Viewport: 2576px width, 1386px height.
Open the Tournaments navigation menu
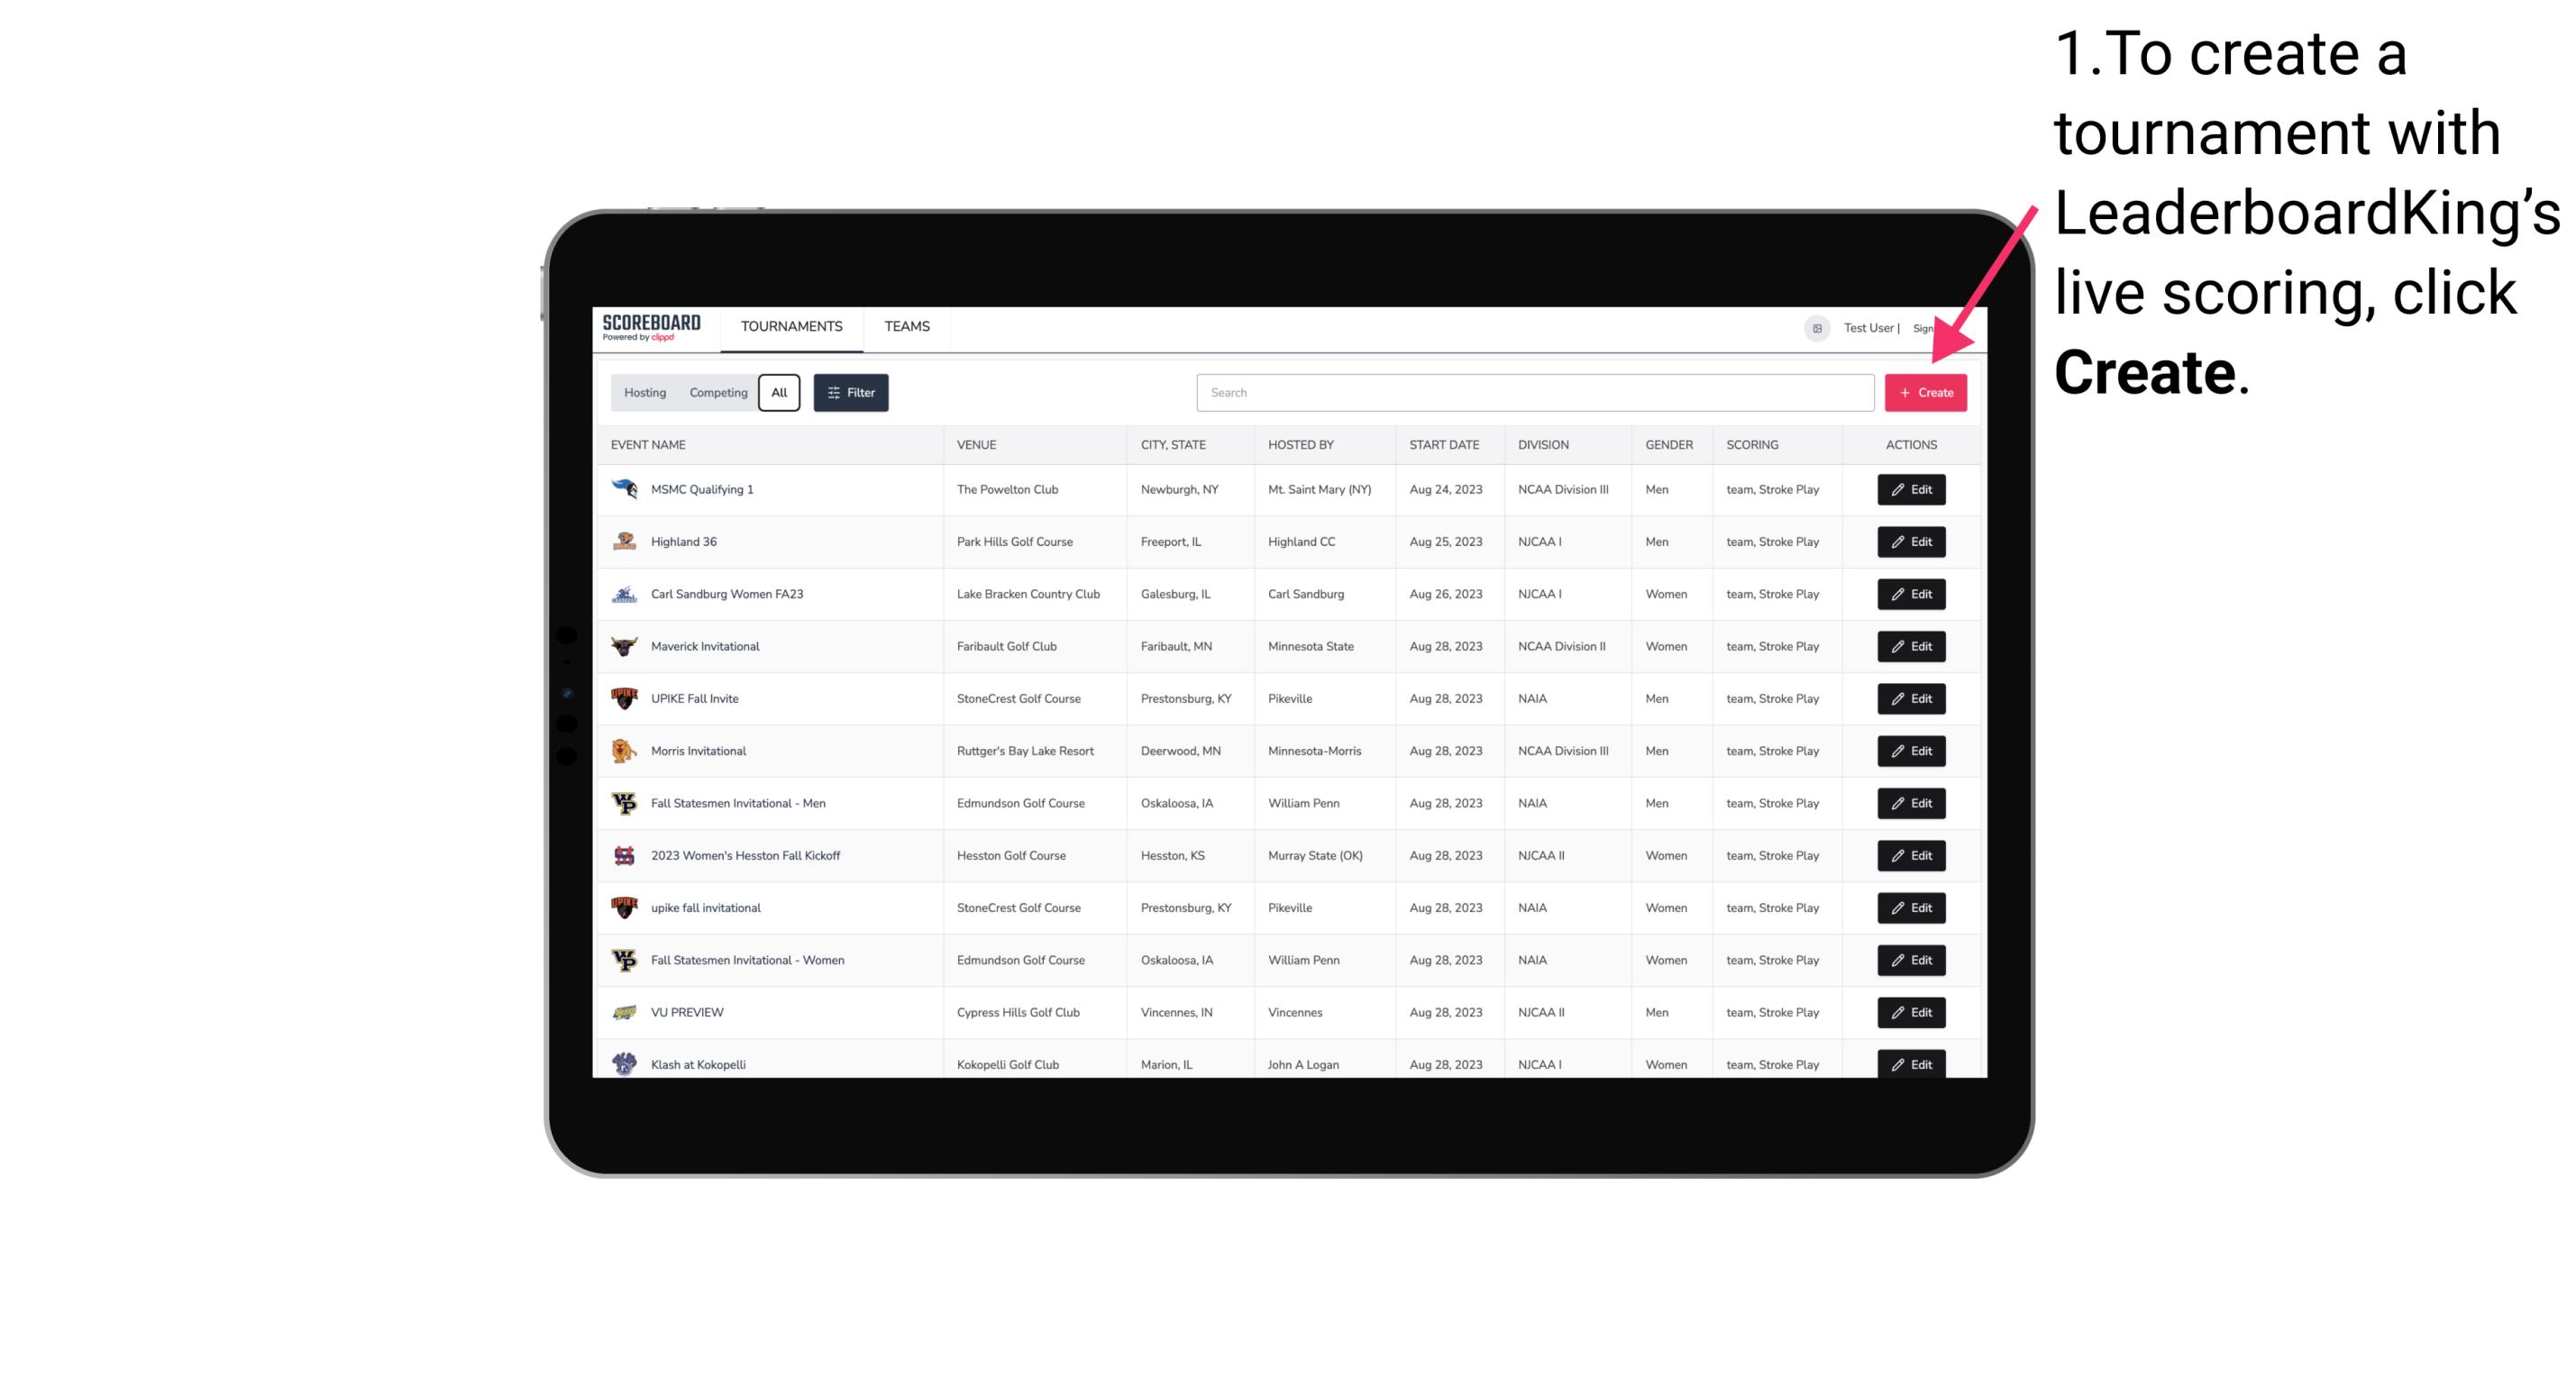[792, 326]
